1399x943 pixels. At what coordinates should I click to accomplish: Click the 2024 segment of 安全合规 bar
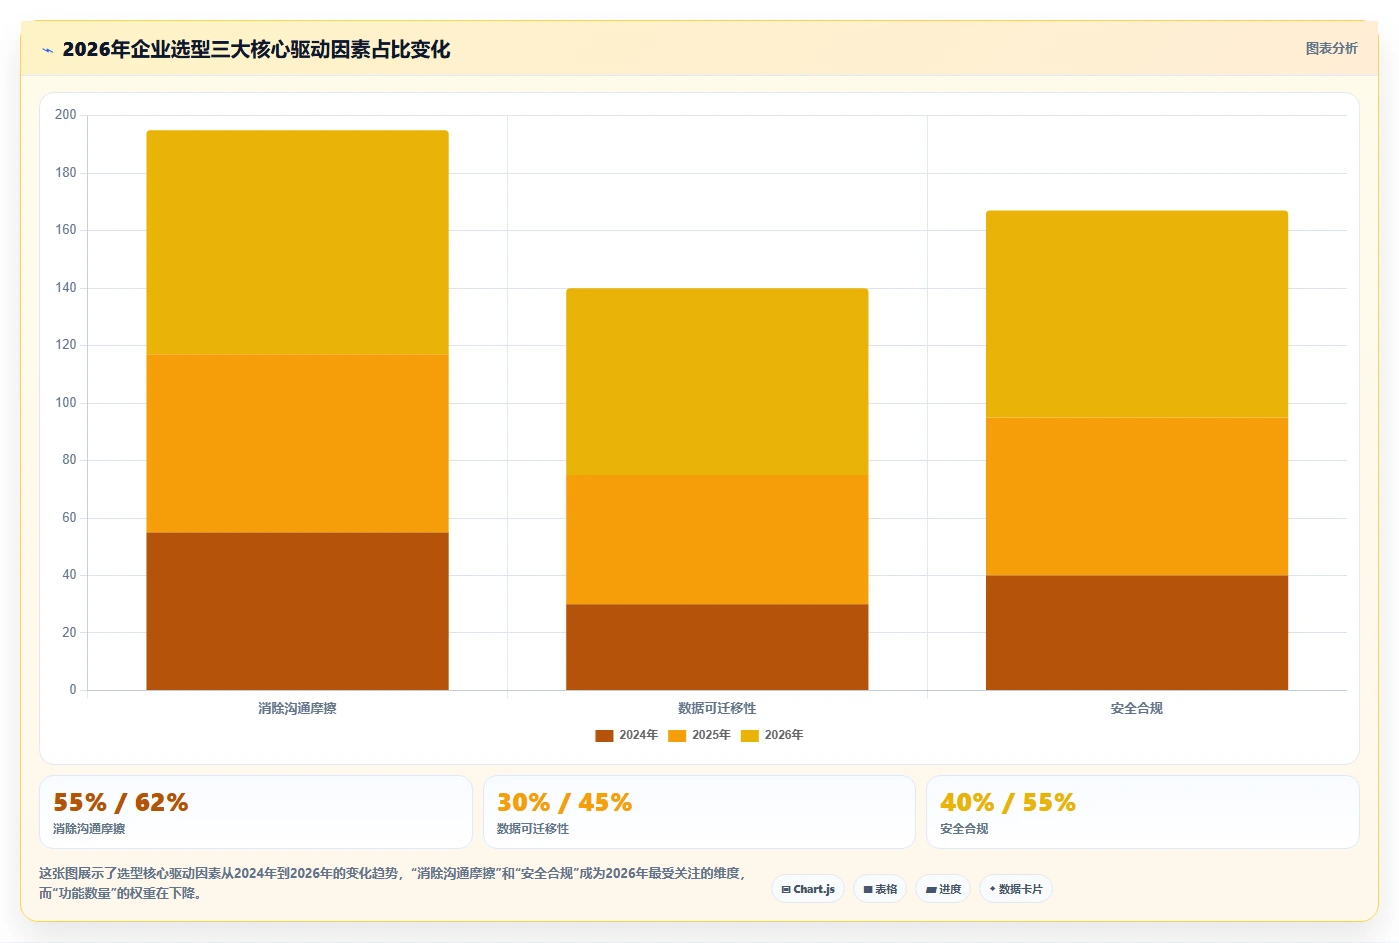[x=1137, y=632]
